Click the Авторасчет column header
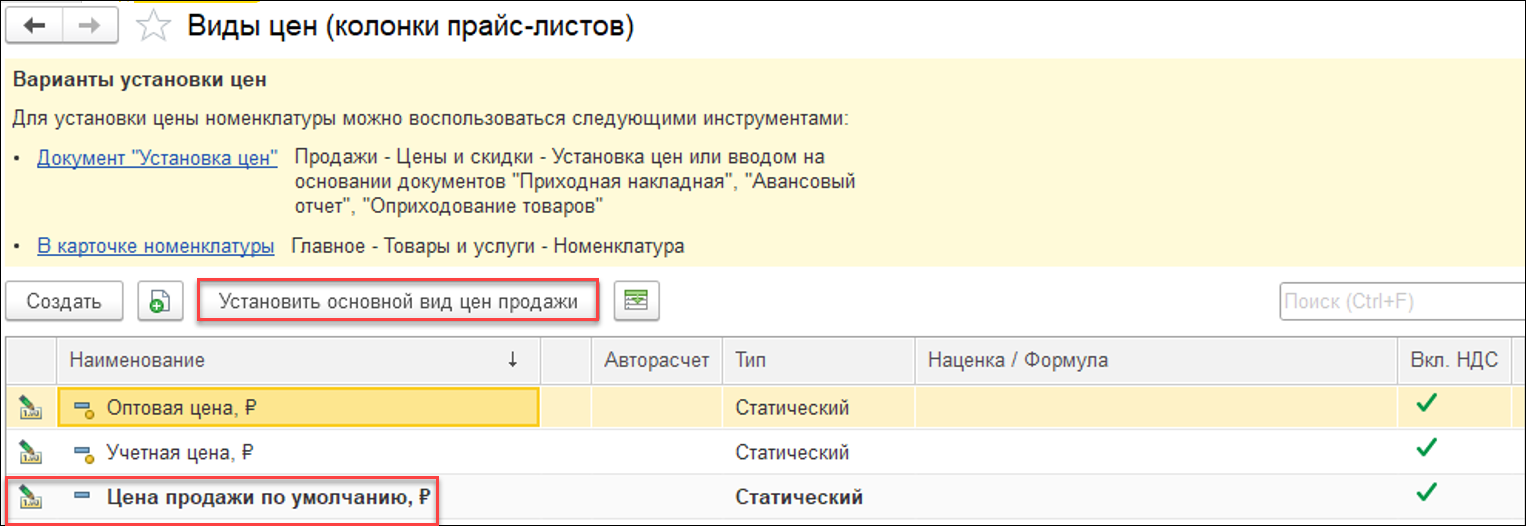The width and height of the screenshot is (1526, 526). coord(657,360)
